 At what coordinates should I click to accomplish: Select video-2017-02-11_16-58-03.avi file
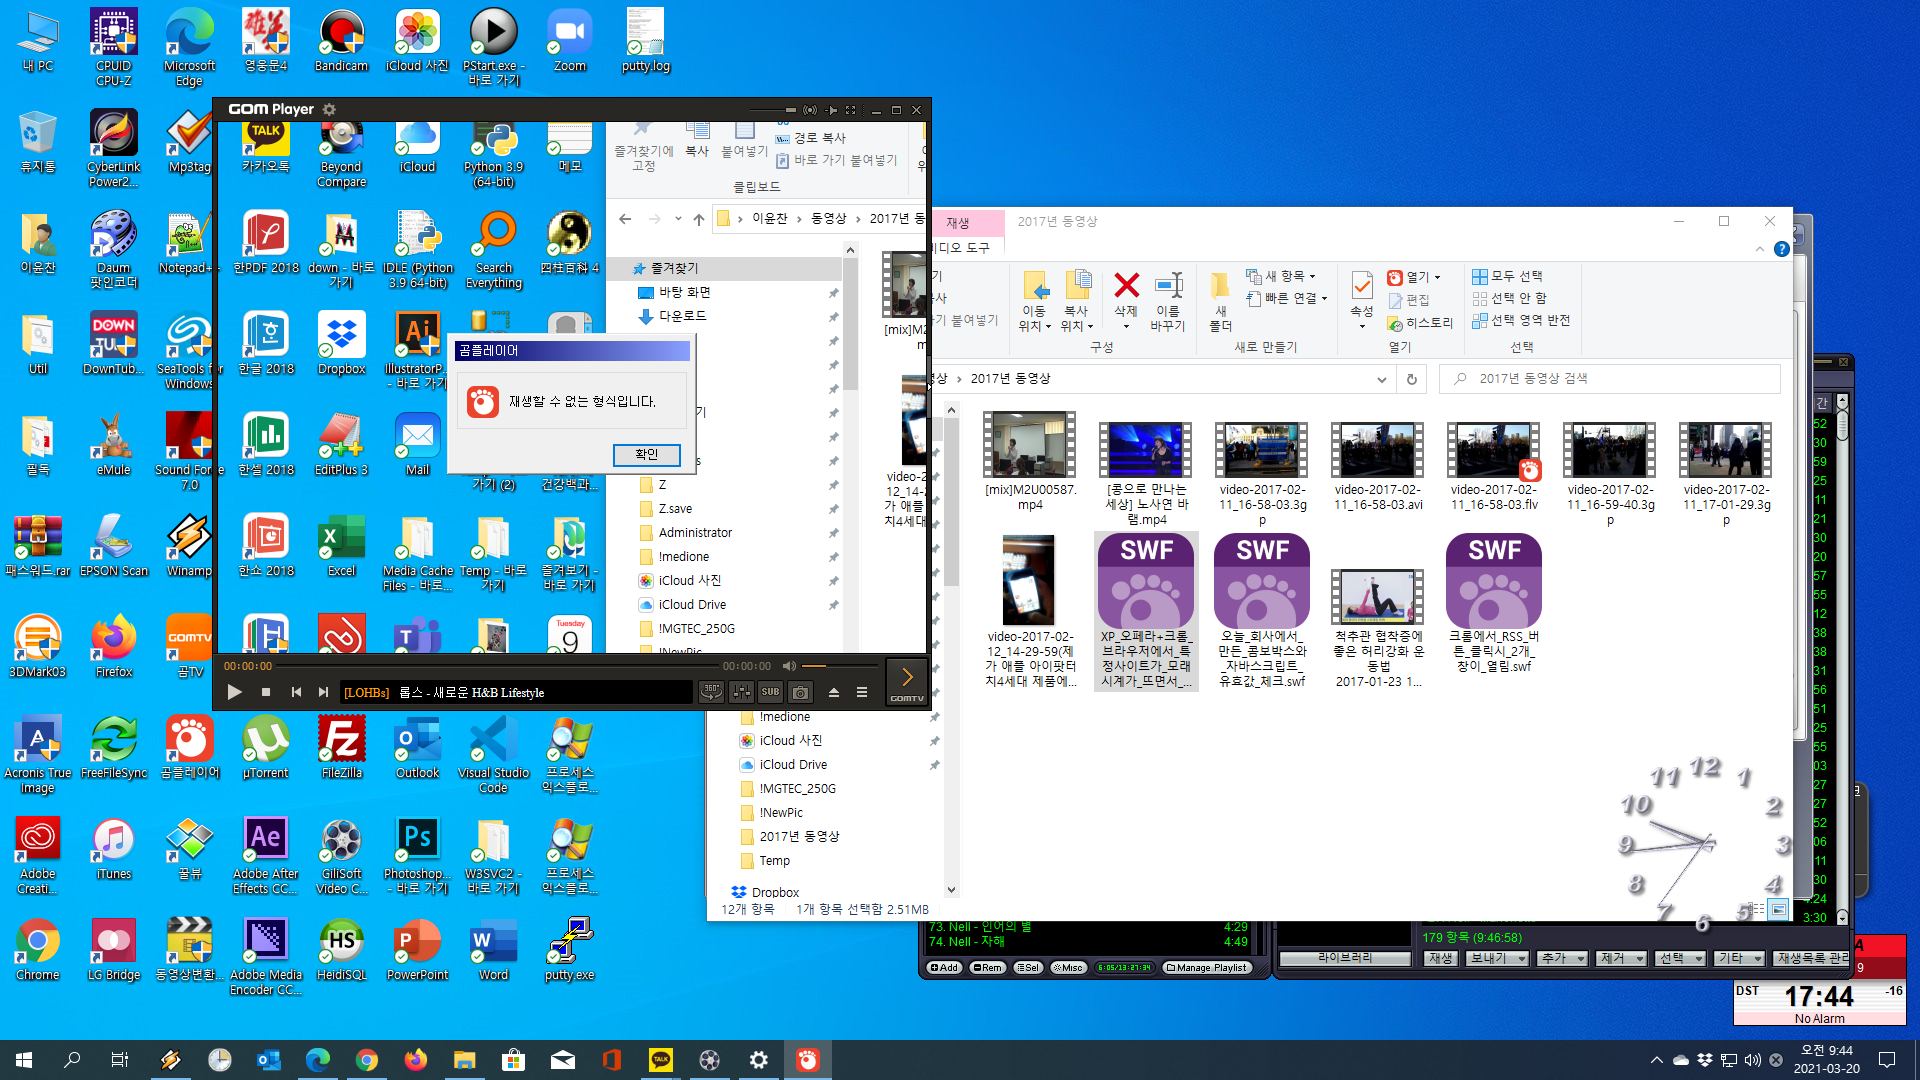(1377, 467)
